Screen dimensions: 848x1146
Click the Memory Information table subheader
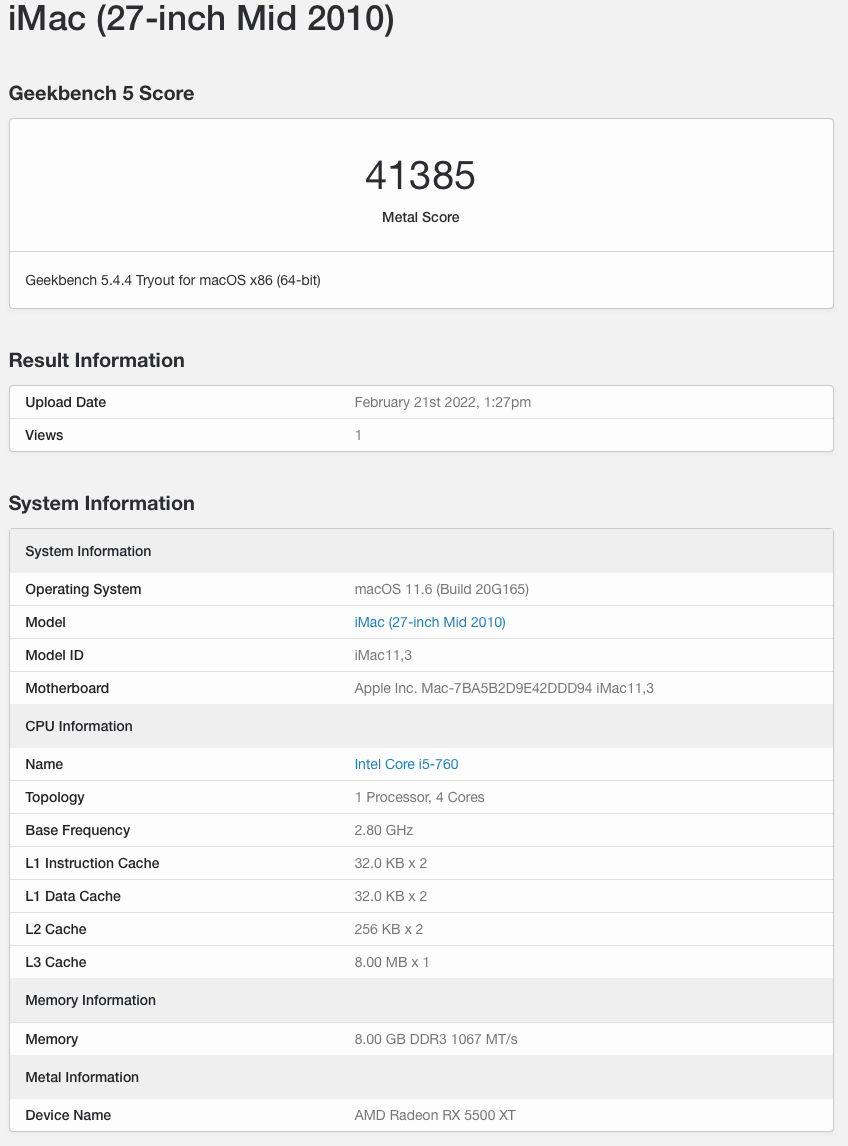[89, 1000]
